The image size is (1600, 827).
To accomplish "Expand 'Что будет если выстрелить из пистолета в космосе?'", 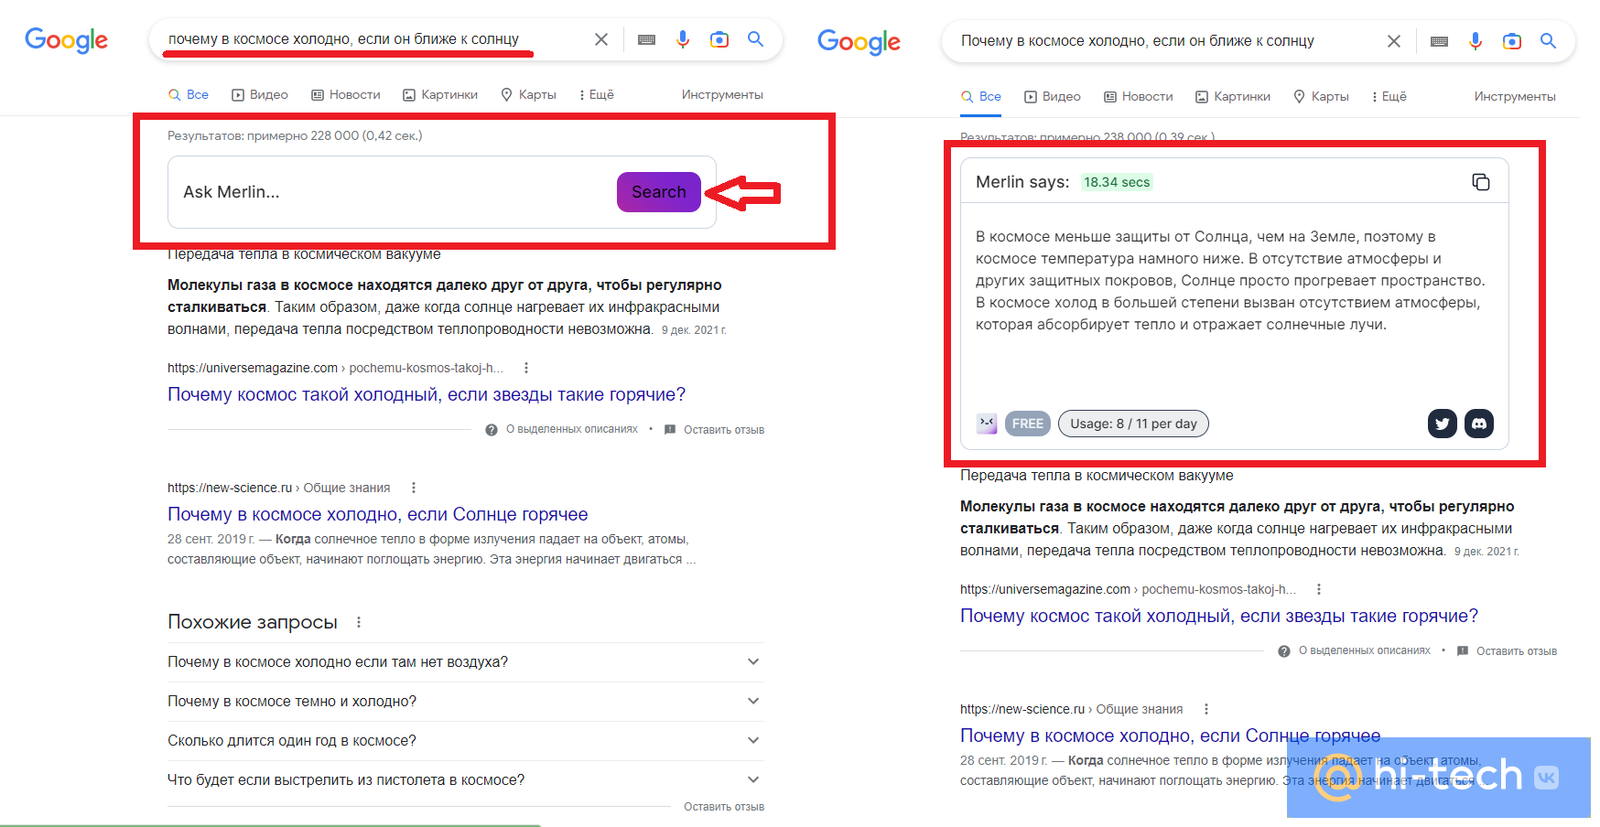I will click(x=465, y=780).
